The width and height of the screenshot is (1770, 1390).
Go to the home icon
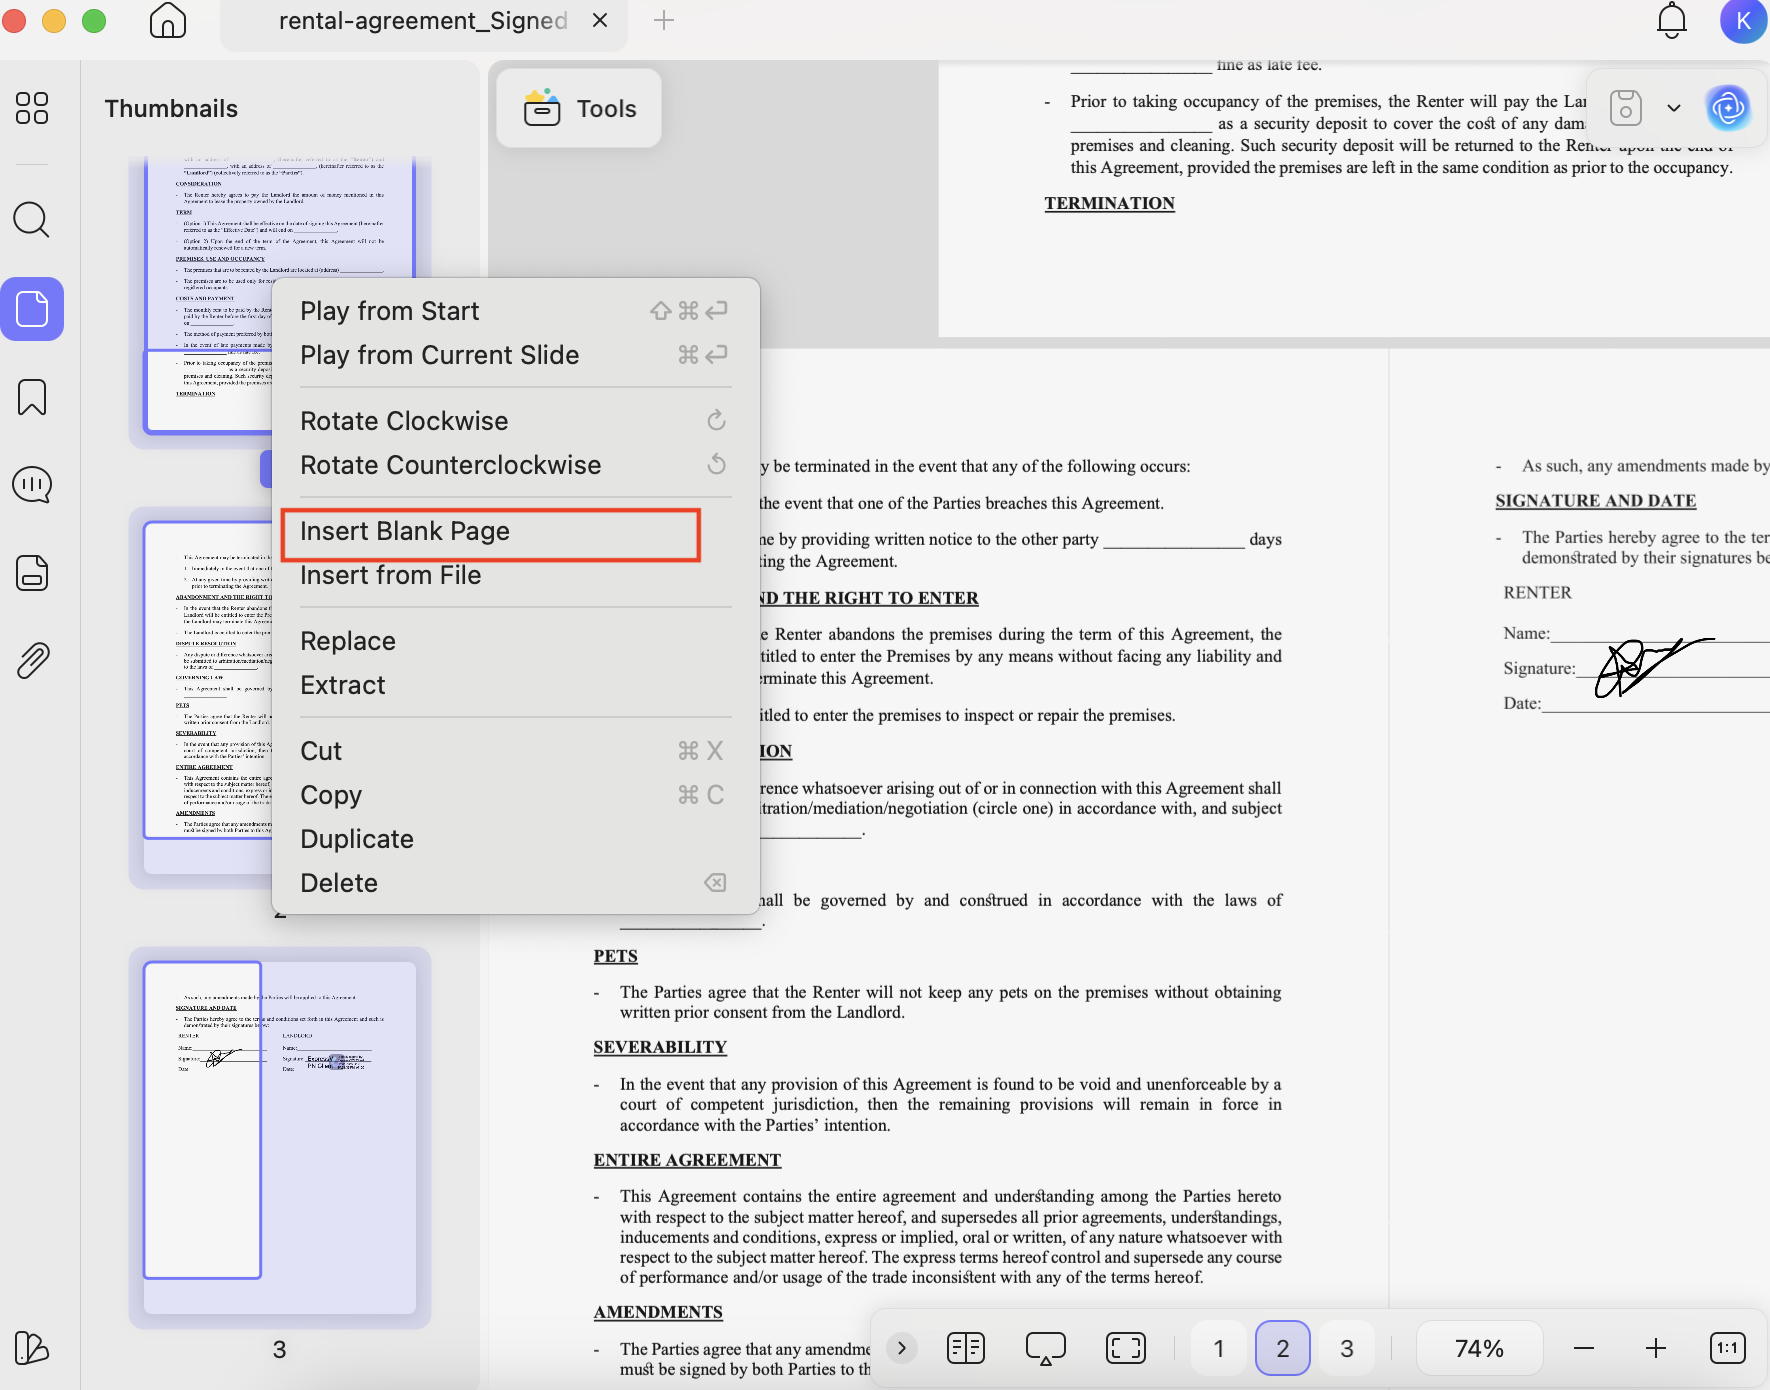click(168, 20)
